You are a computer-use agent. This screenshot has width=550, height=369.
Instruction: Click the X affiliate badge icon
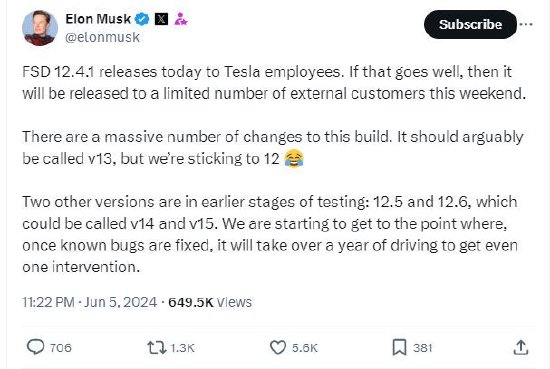tap(161, 19)
